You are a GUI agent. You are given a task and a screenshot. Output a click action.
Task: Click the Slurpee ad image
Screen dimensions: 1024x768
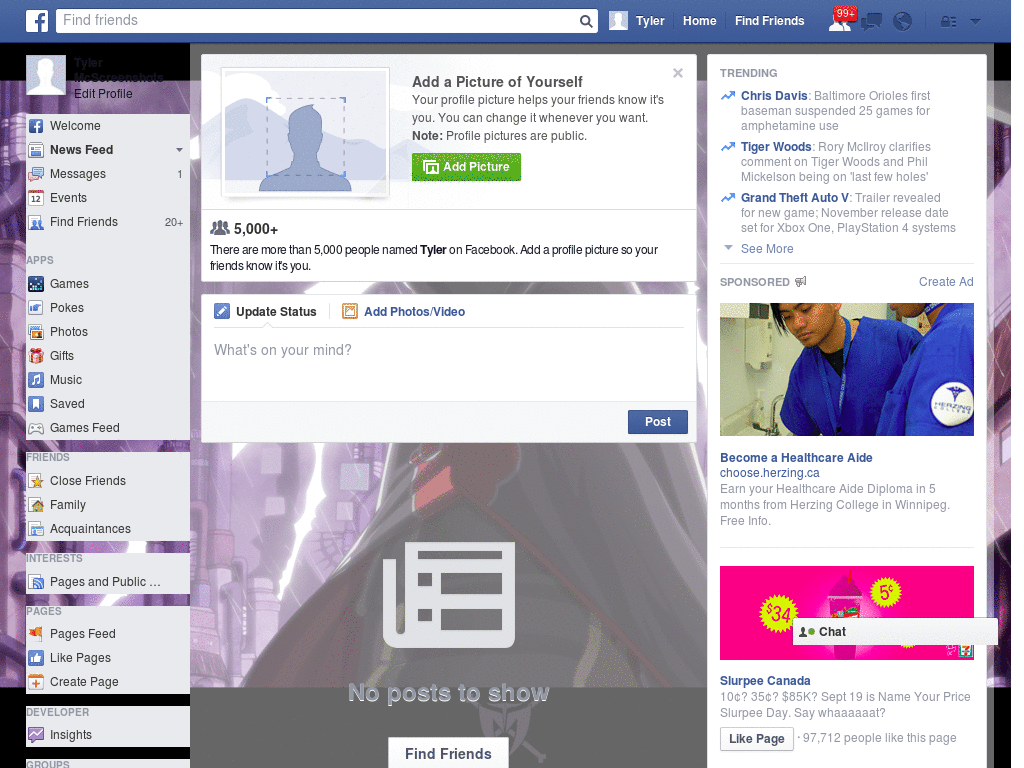pos(846,613)
